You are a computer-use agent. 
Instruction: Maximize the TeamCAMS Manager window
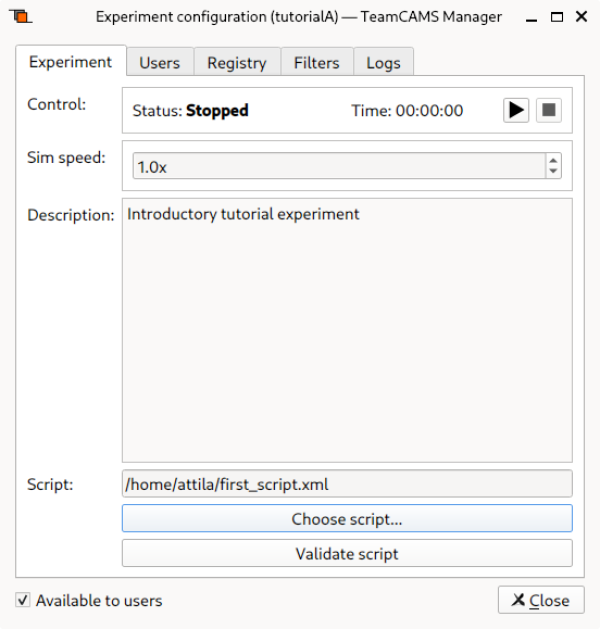click(557, 17)
